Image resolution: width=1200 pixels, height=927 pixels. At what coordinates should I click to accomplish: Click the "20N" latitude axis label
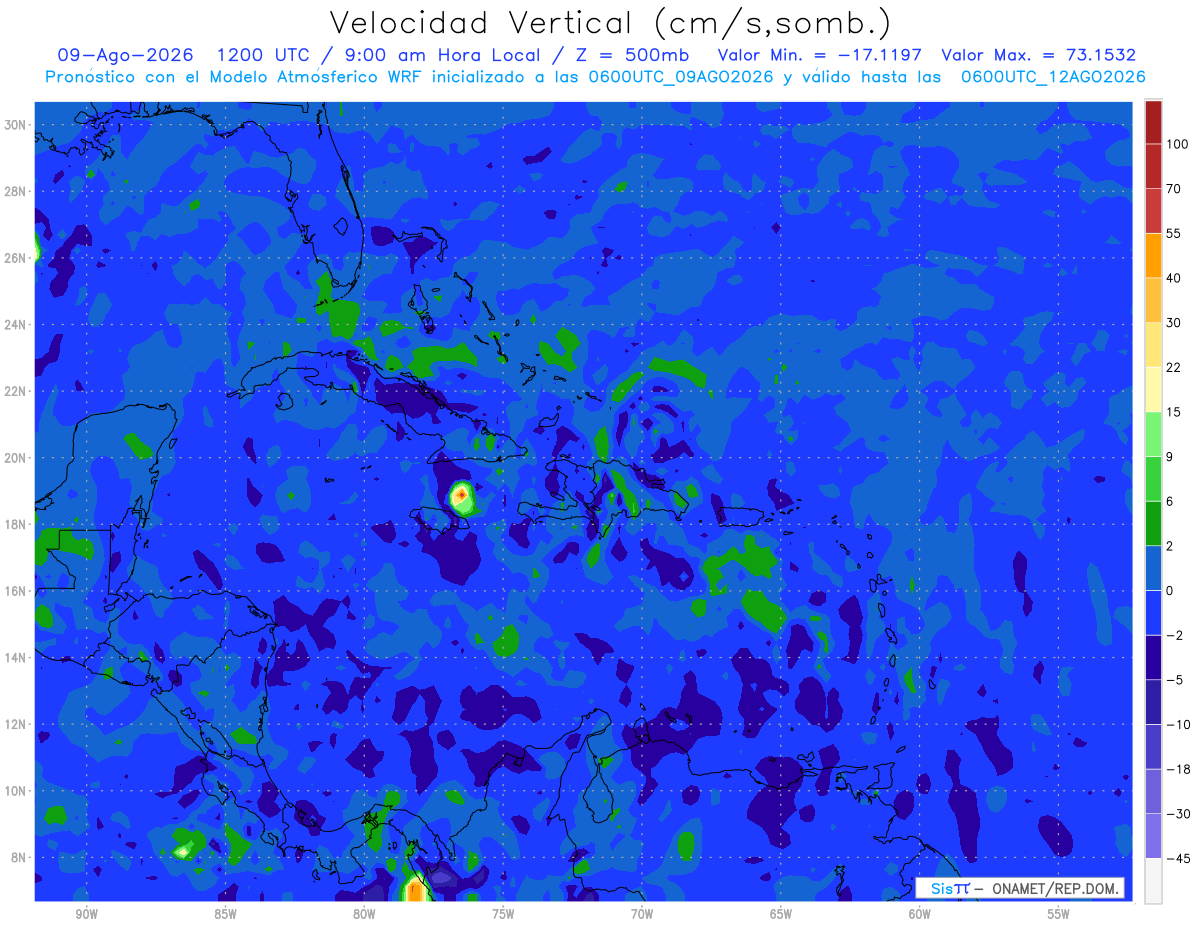pos(17,458)
